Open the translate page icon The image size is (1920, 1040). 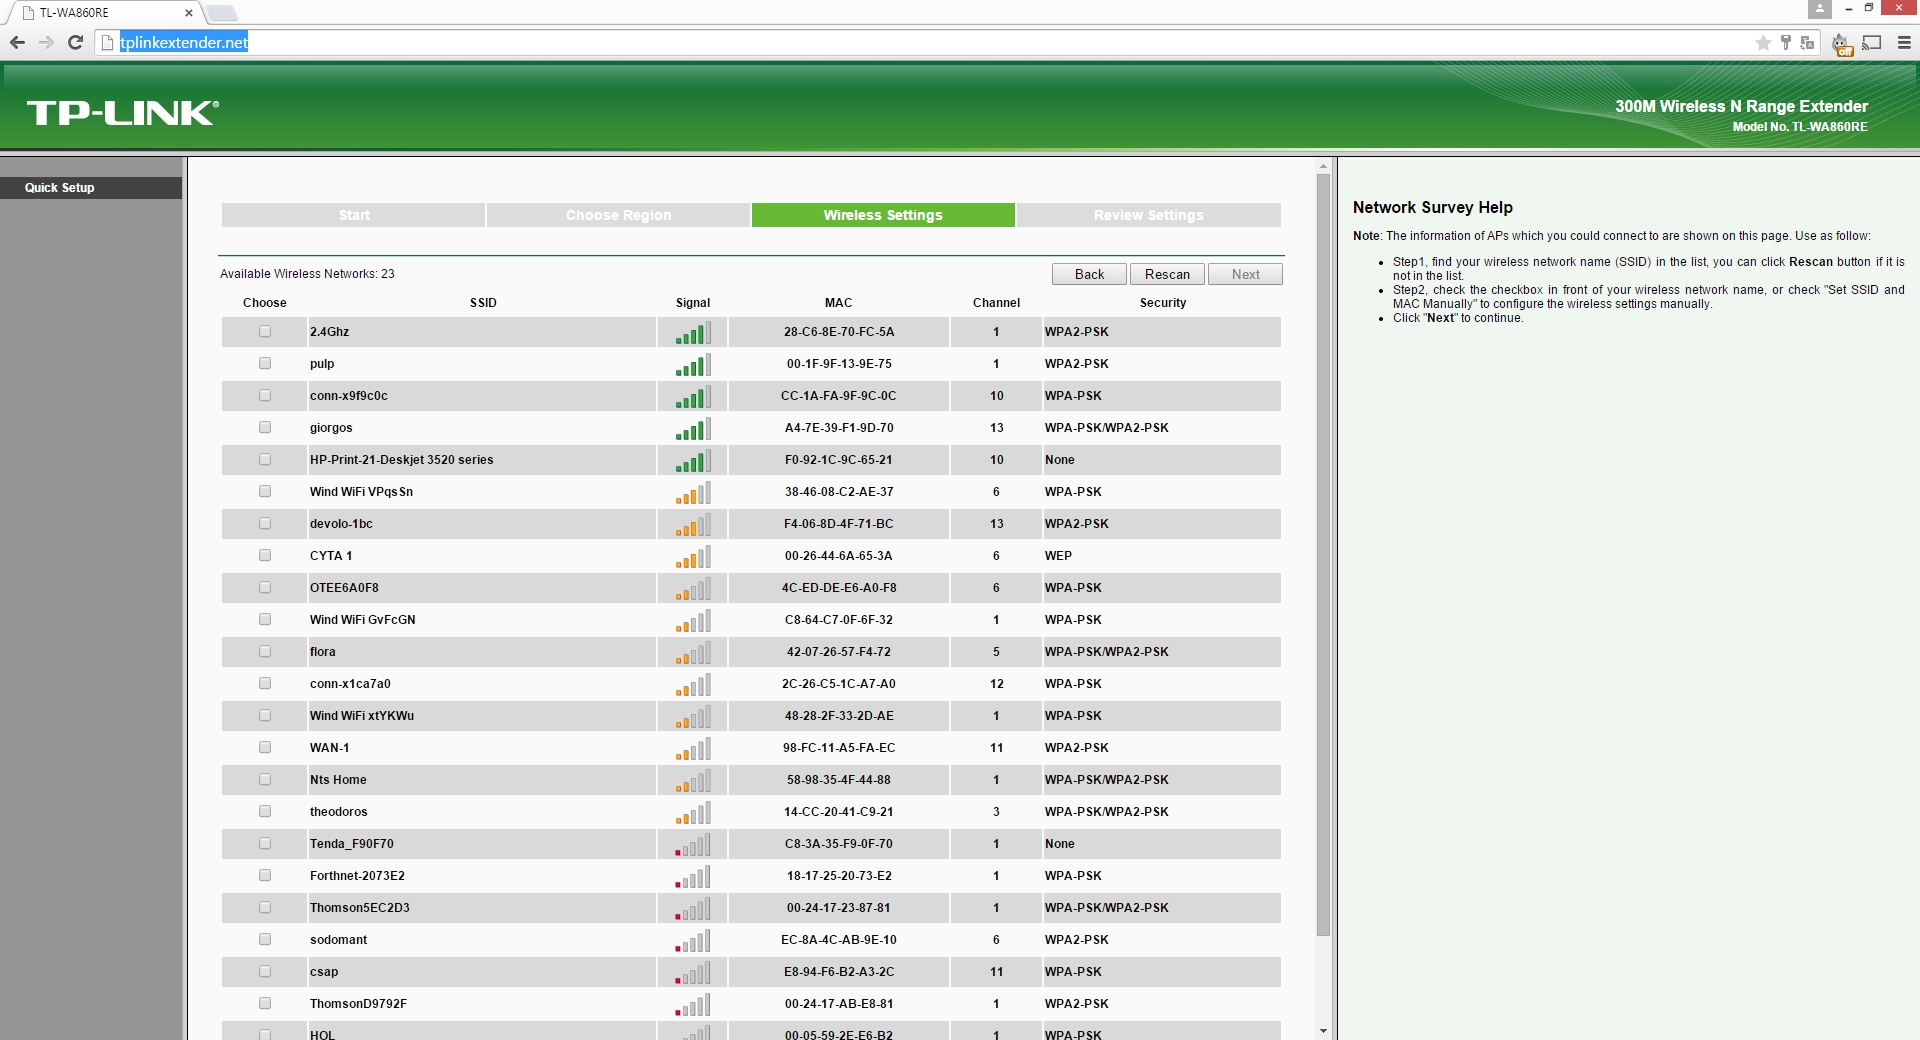[1807, 42]
